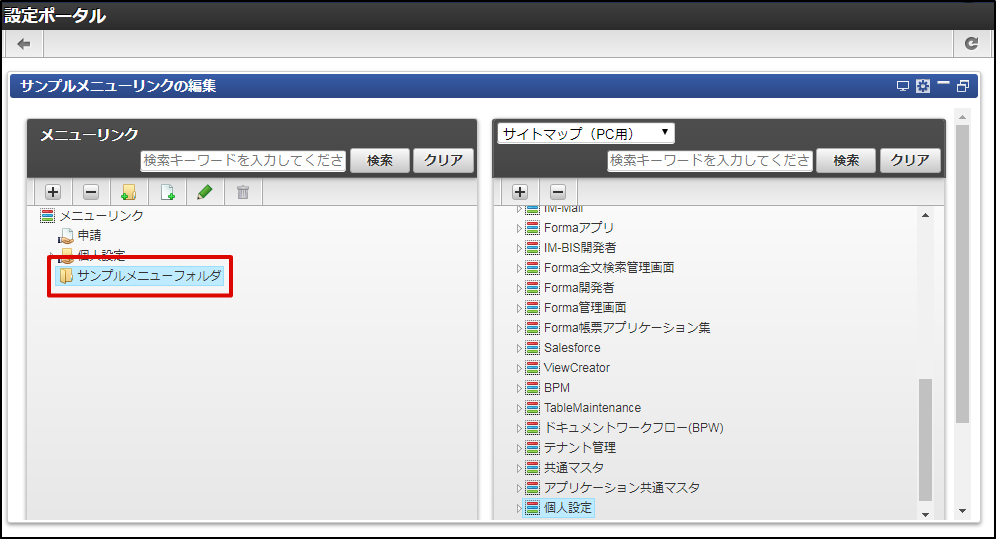996x539 pixels.
Task: Minimize the portlet with dash icon
Action: [x=943, y=83]
